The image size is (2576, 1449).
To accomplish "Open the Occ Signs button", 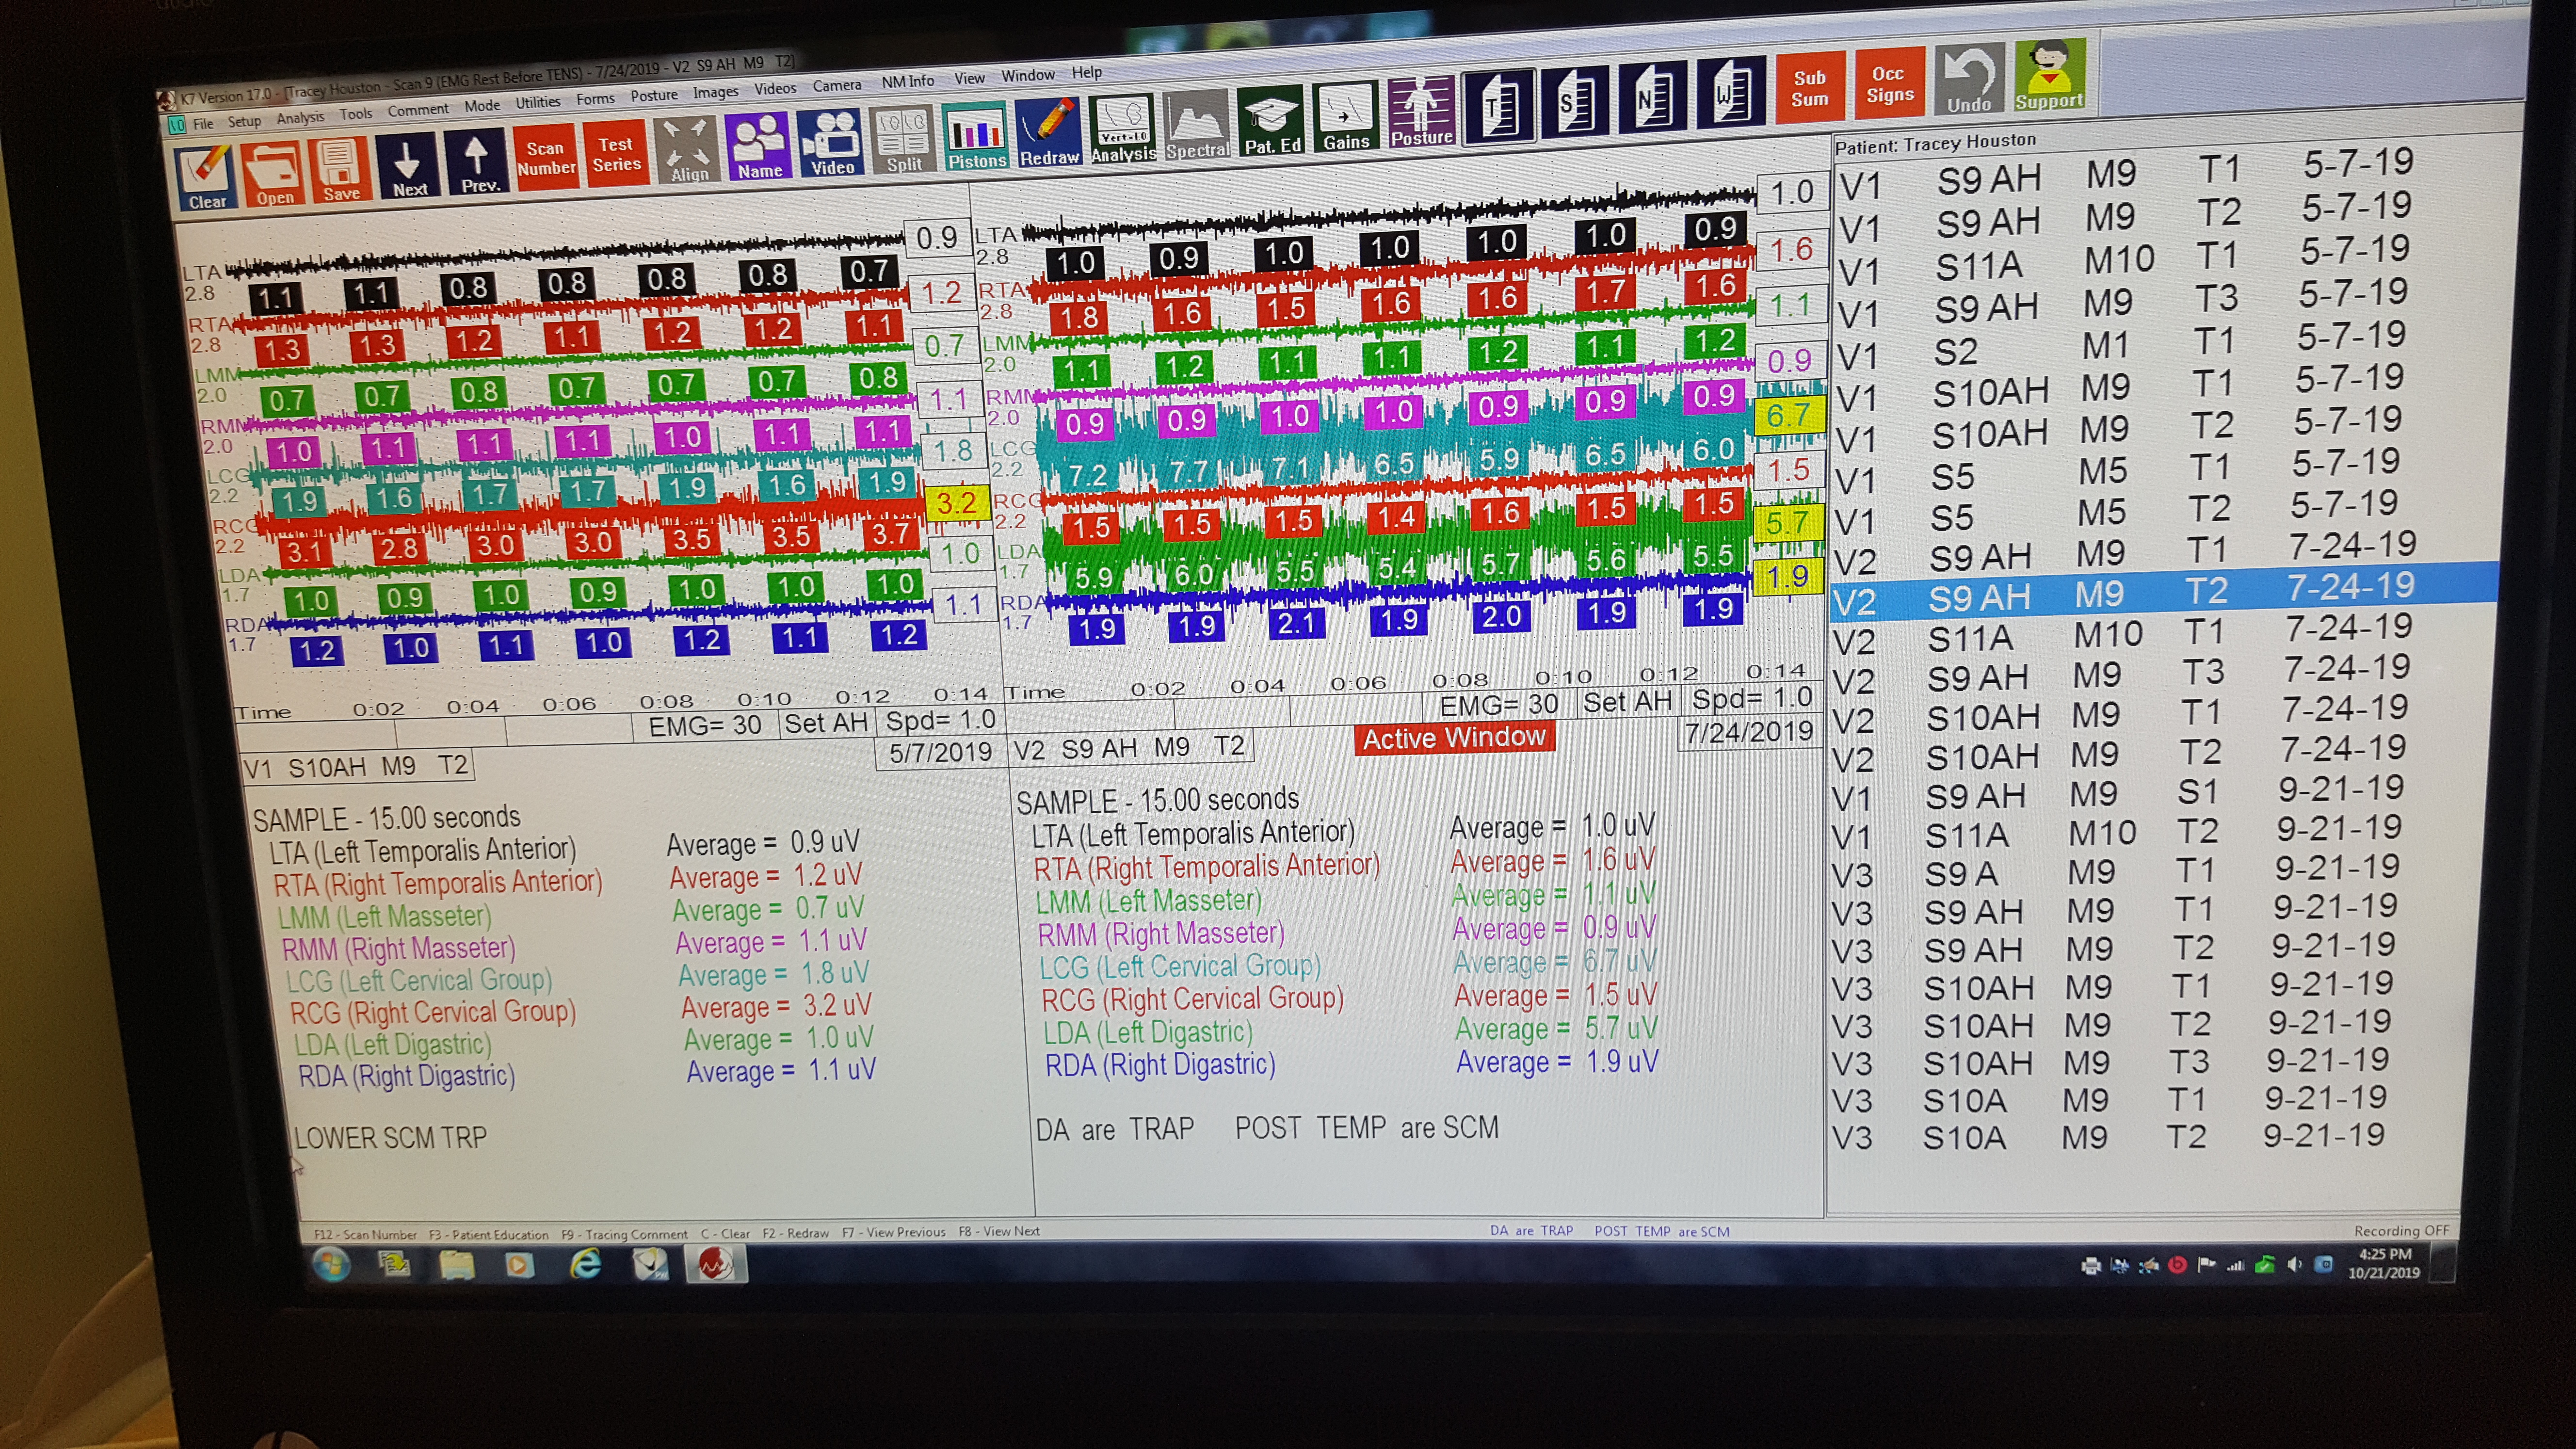I will click(x=1889, y=84).
